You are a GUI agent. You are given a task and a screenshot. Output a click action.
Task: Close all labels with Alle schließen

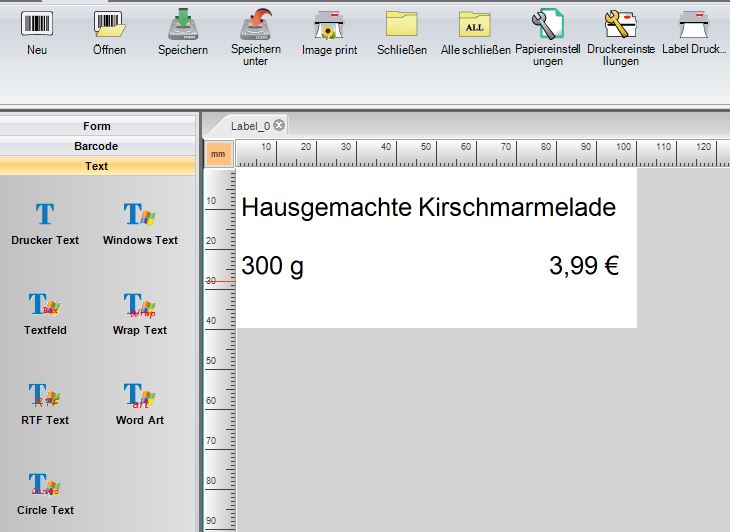475,33
